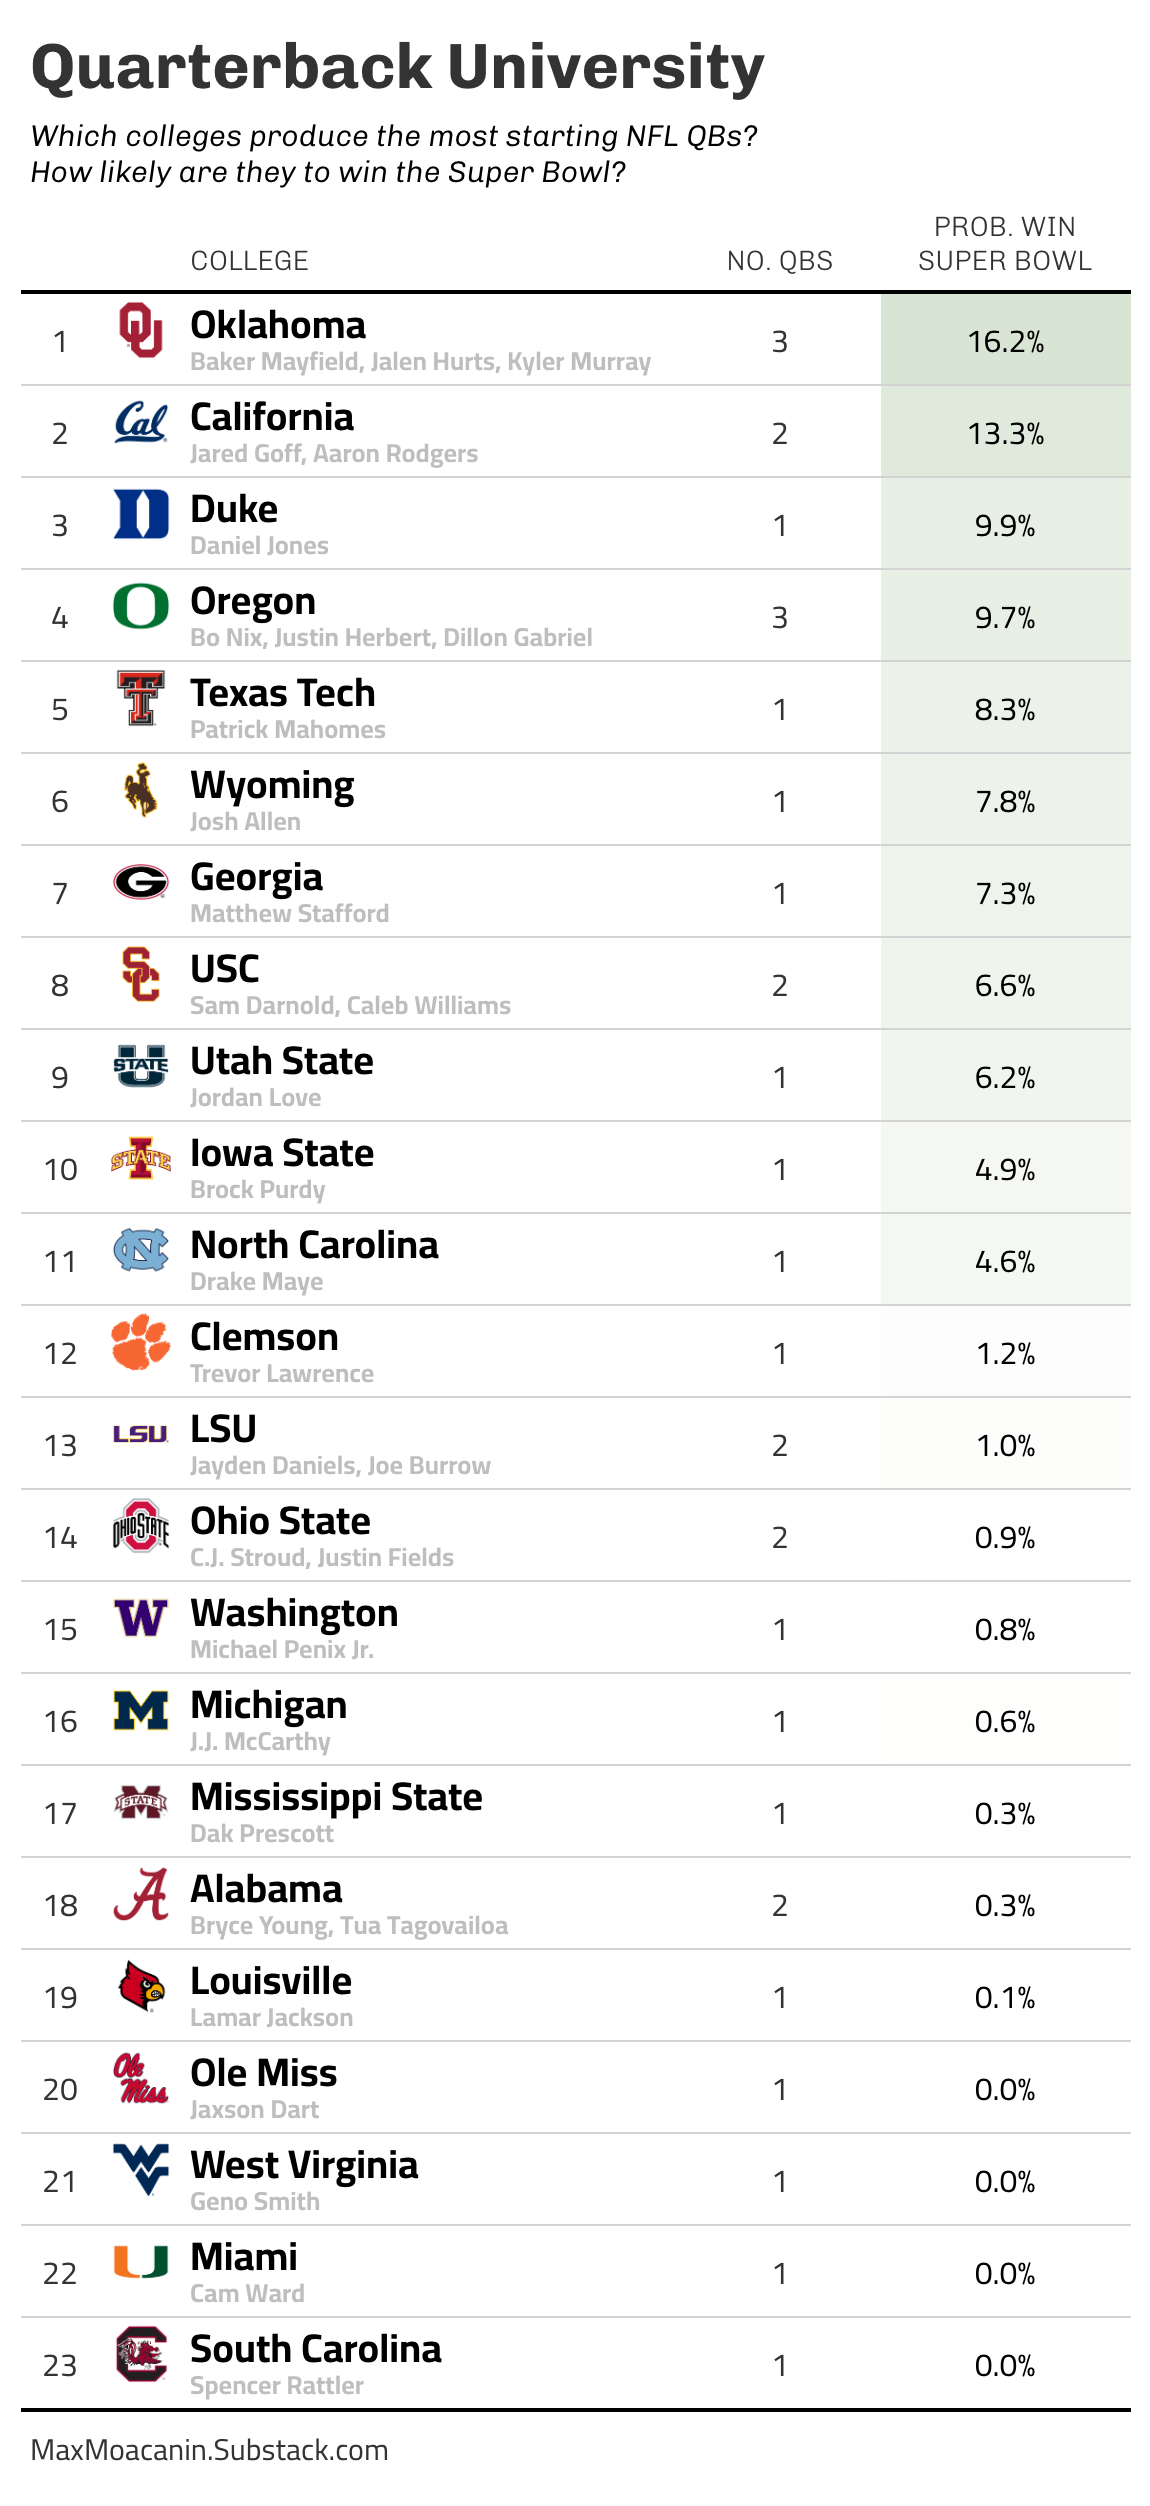Click the 16.2% shaded cell for Oklahoma
This screenshot has width=1150, height=2506.
pyautogui.click(x=1005, y=342)
